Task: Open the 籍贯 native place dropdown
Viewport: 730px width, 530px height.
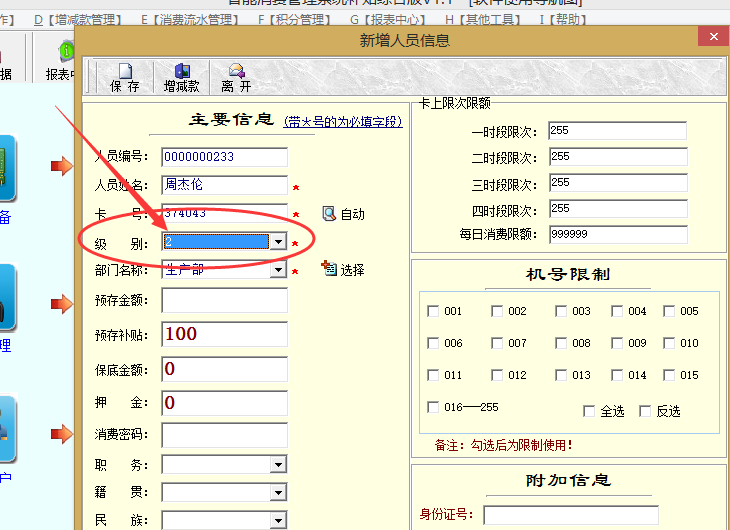Action: click(278, 492)
